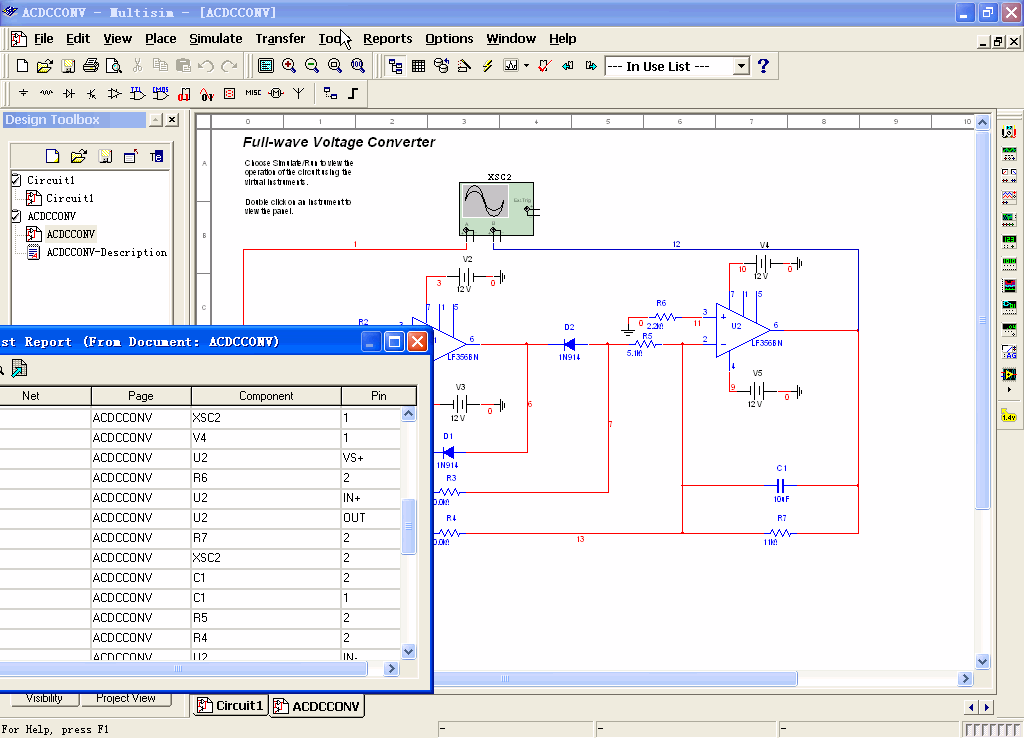Switch to the ACDCCONV document tab
The height and width of the screenshot is (738, 1024).
click(x=317, y=706)
